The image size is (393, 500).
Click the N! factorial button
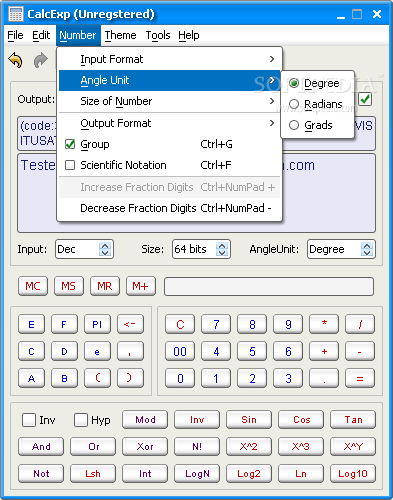(197, 446)
